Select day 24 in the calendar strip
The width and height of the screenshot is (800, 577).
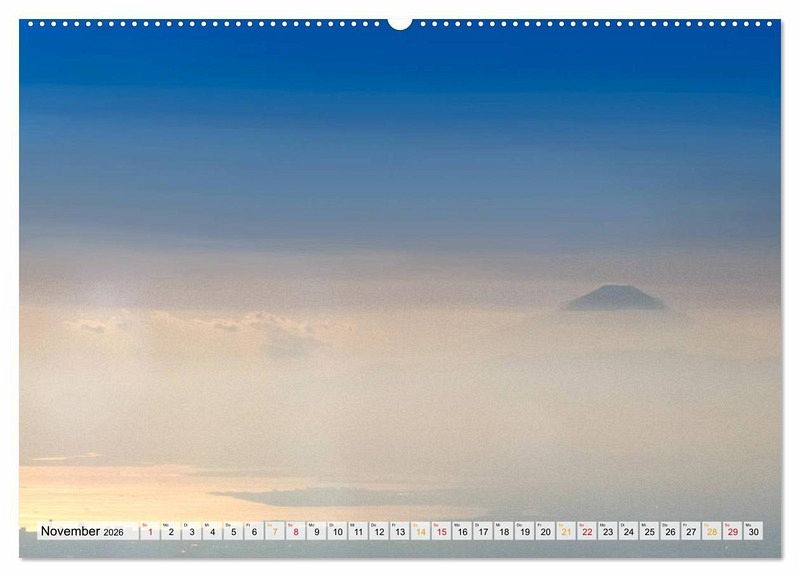629,531
